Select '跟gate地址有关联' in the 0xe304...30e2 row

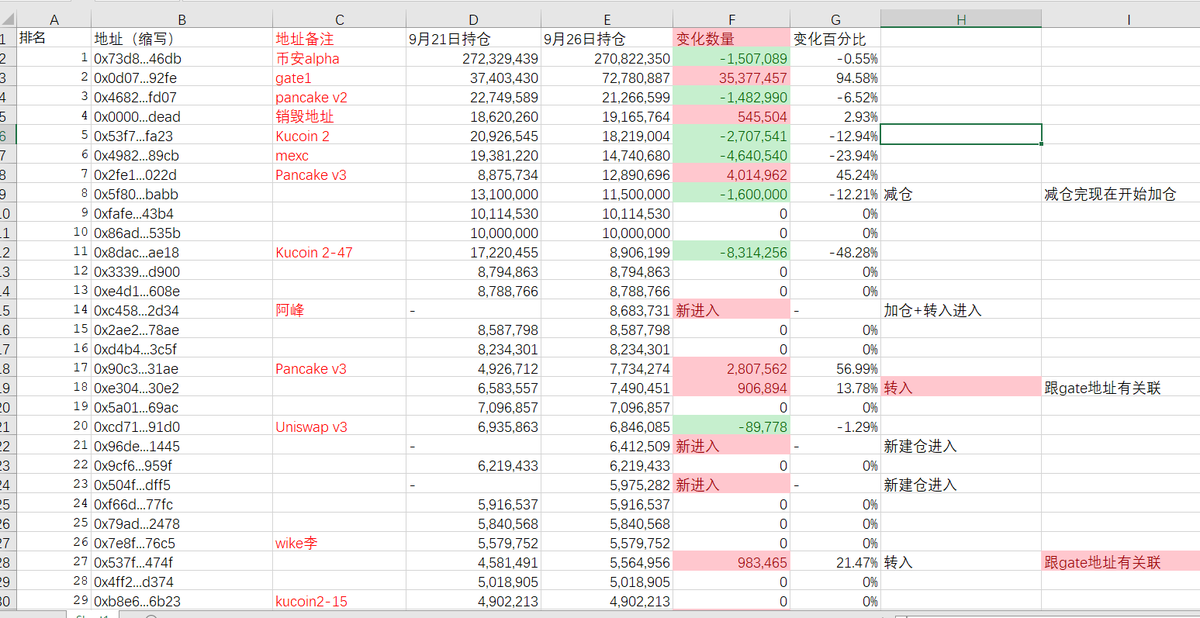tap(1121, 387)
